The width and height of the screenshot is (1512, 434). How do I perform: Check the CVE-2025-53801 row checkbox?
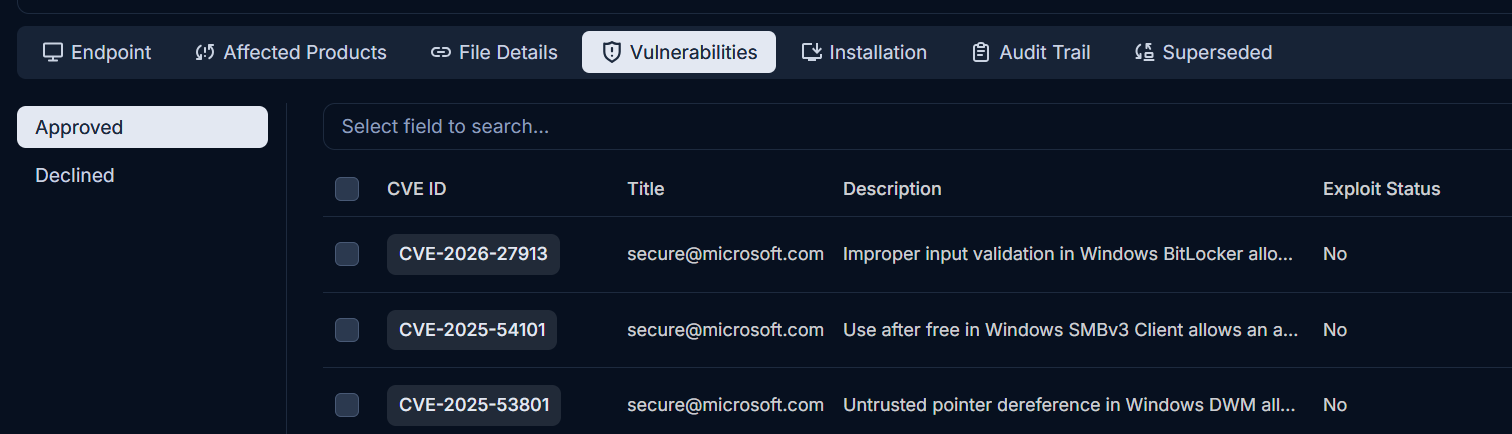347,405
